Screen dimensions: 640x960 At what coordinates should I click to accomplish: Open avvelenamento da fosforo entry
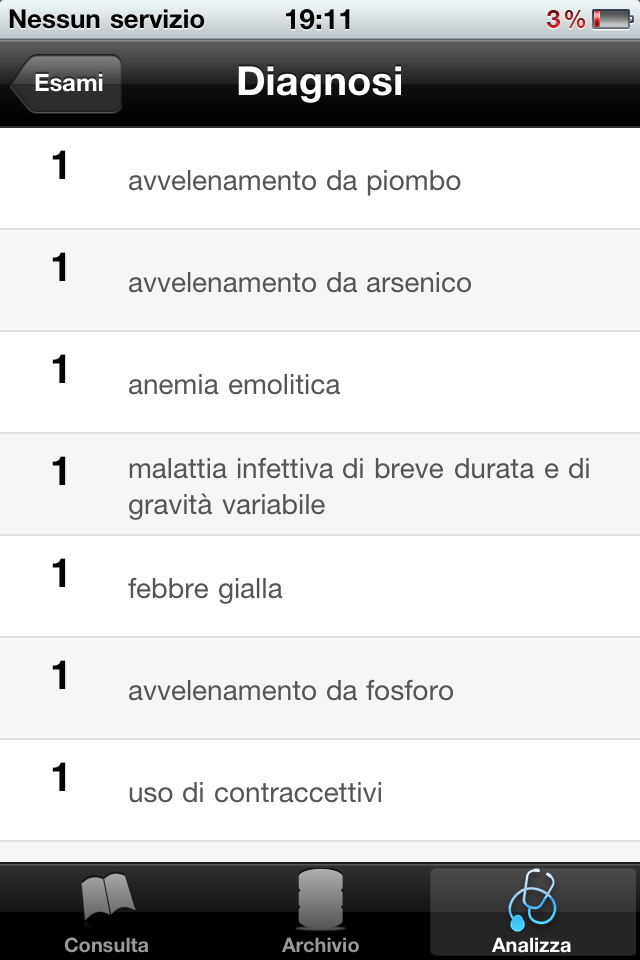tap(320, 688)
